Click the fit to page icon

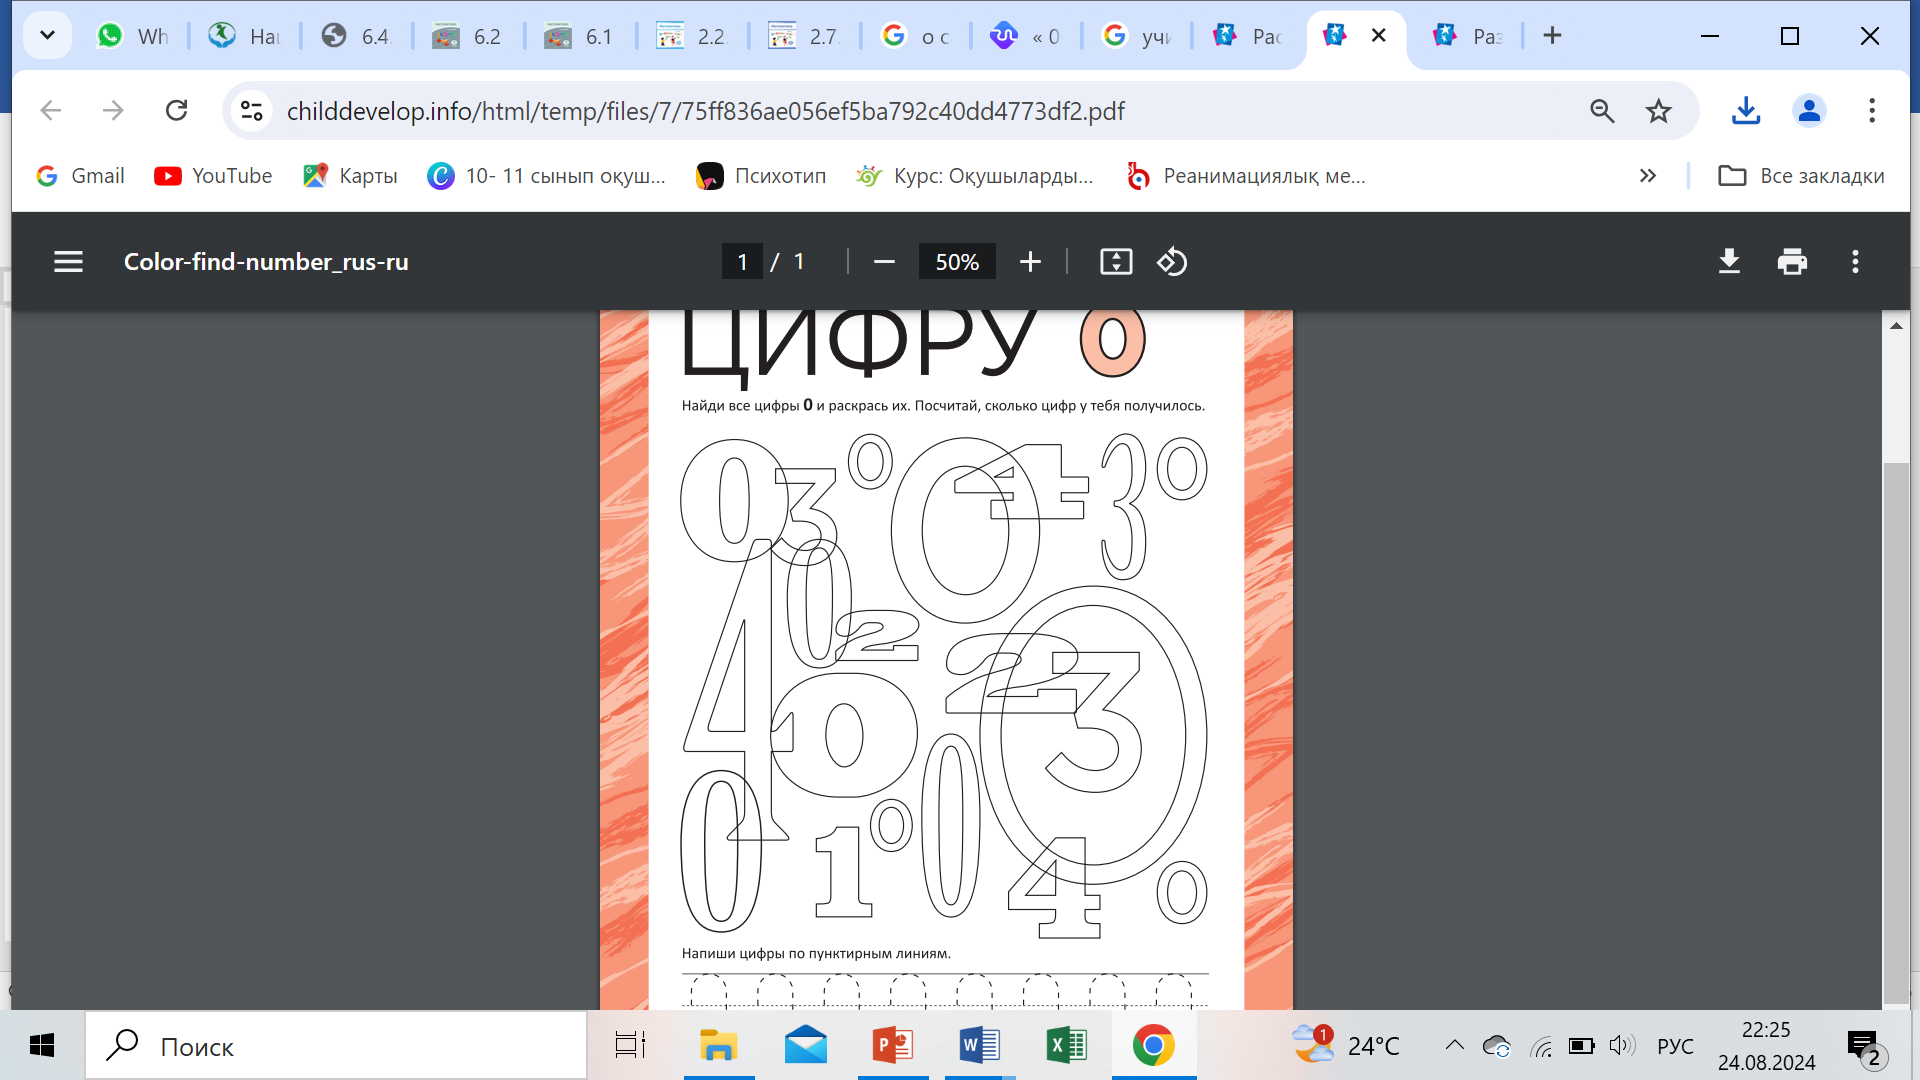tap(1116, 262)
